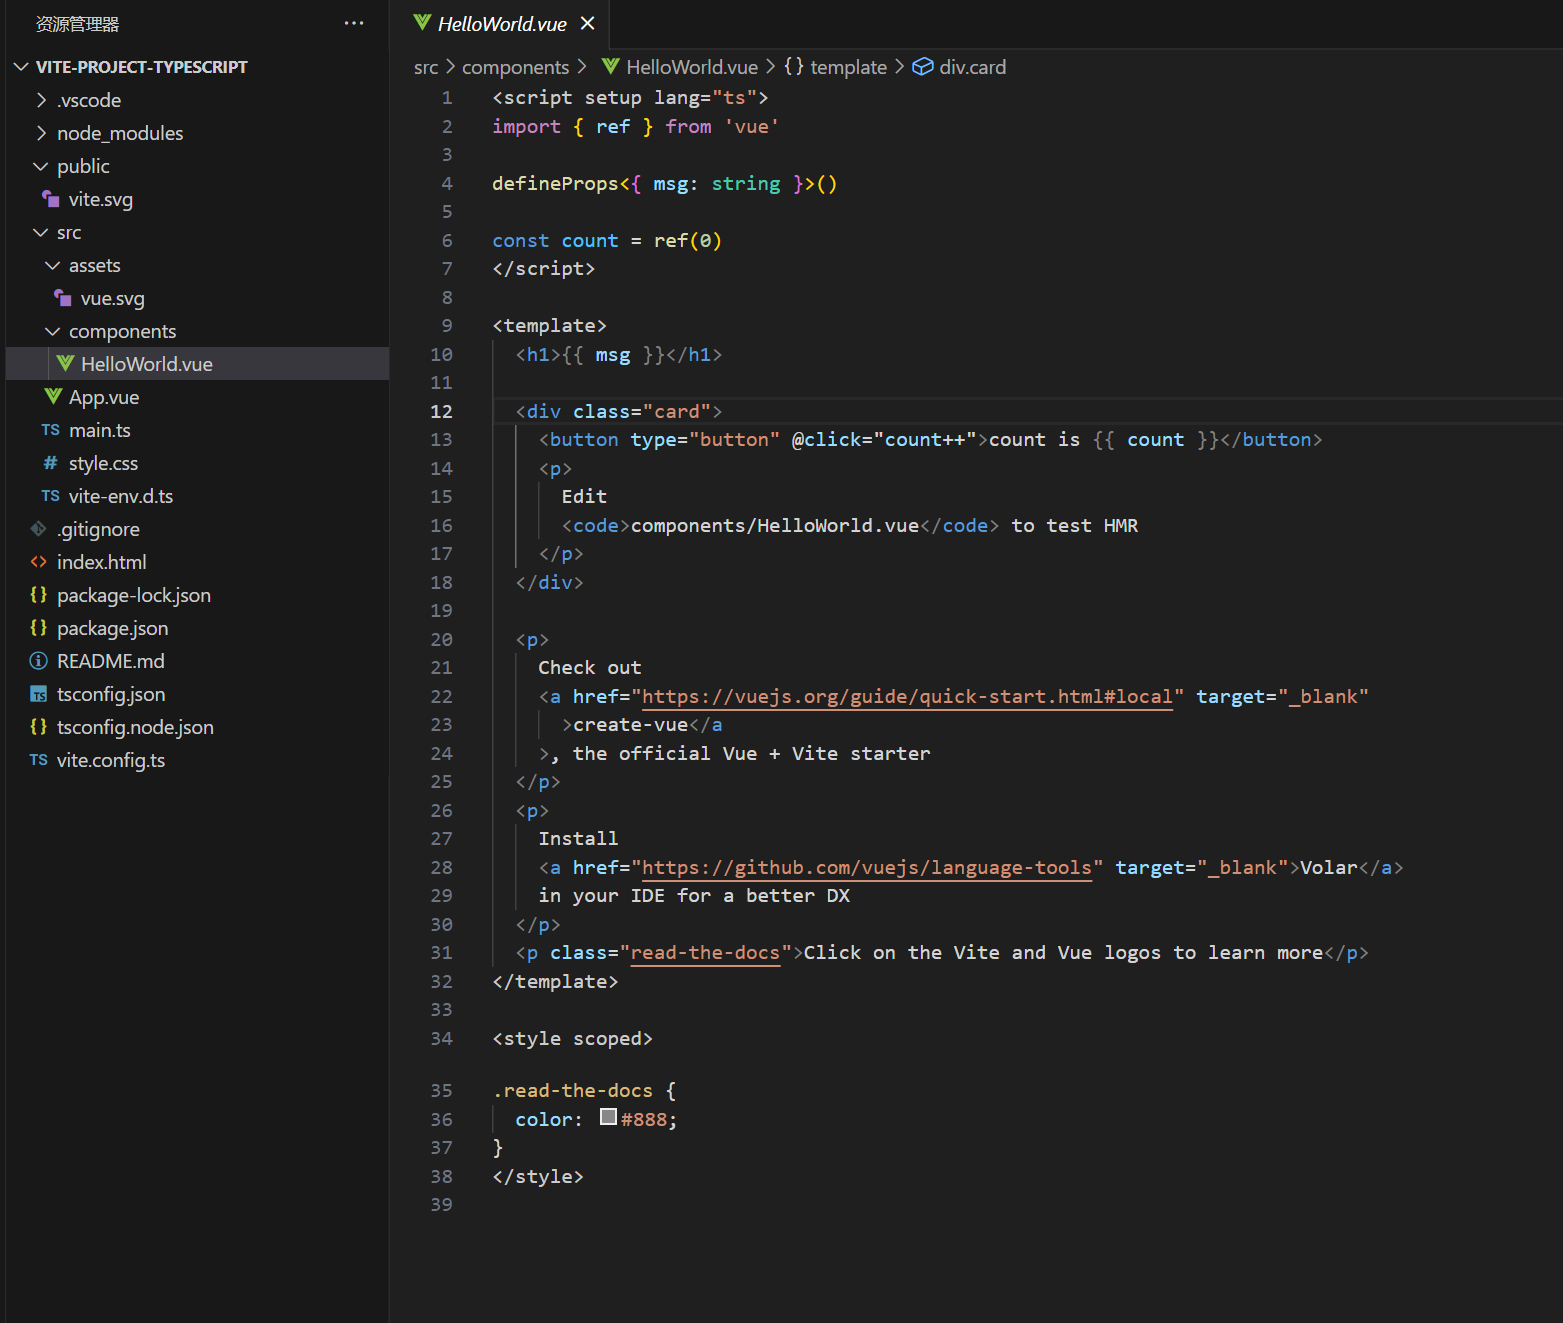Click the braces icon beside package-lock.json

[39, 595]
